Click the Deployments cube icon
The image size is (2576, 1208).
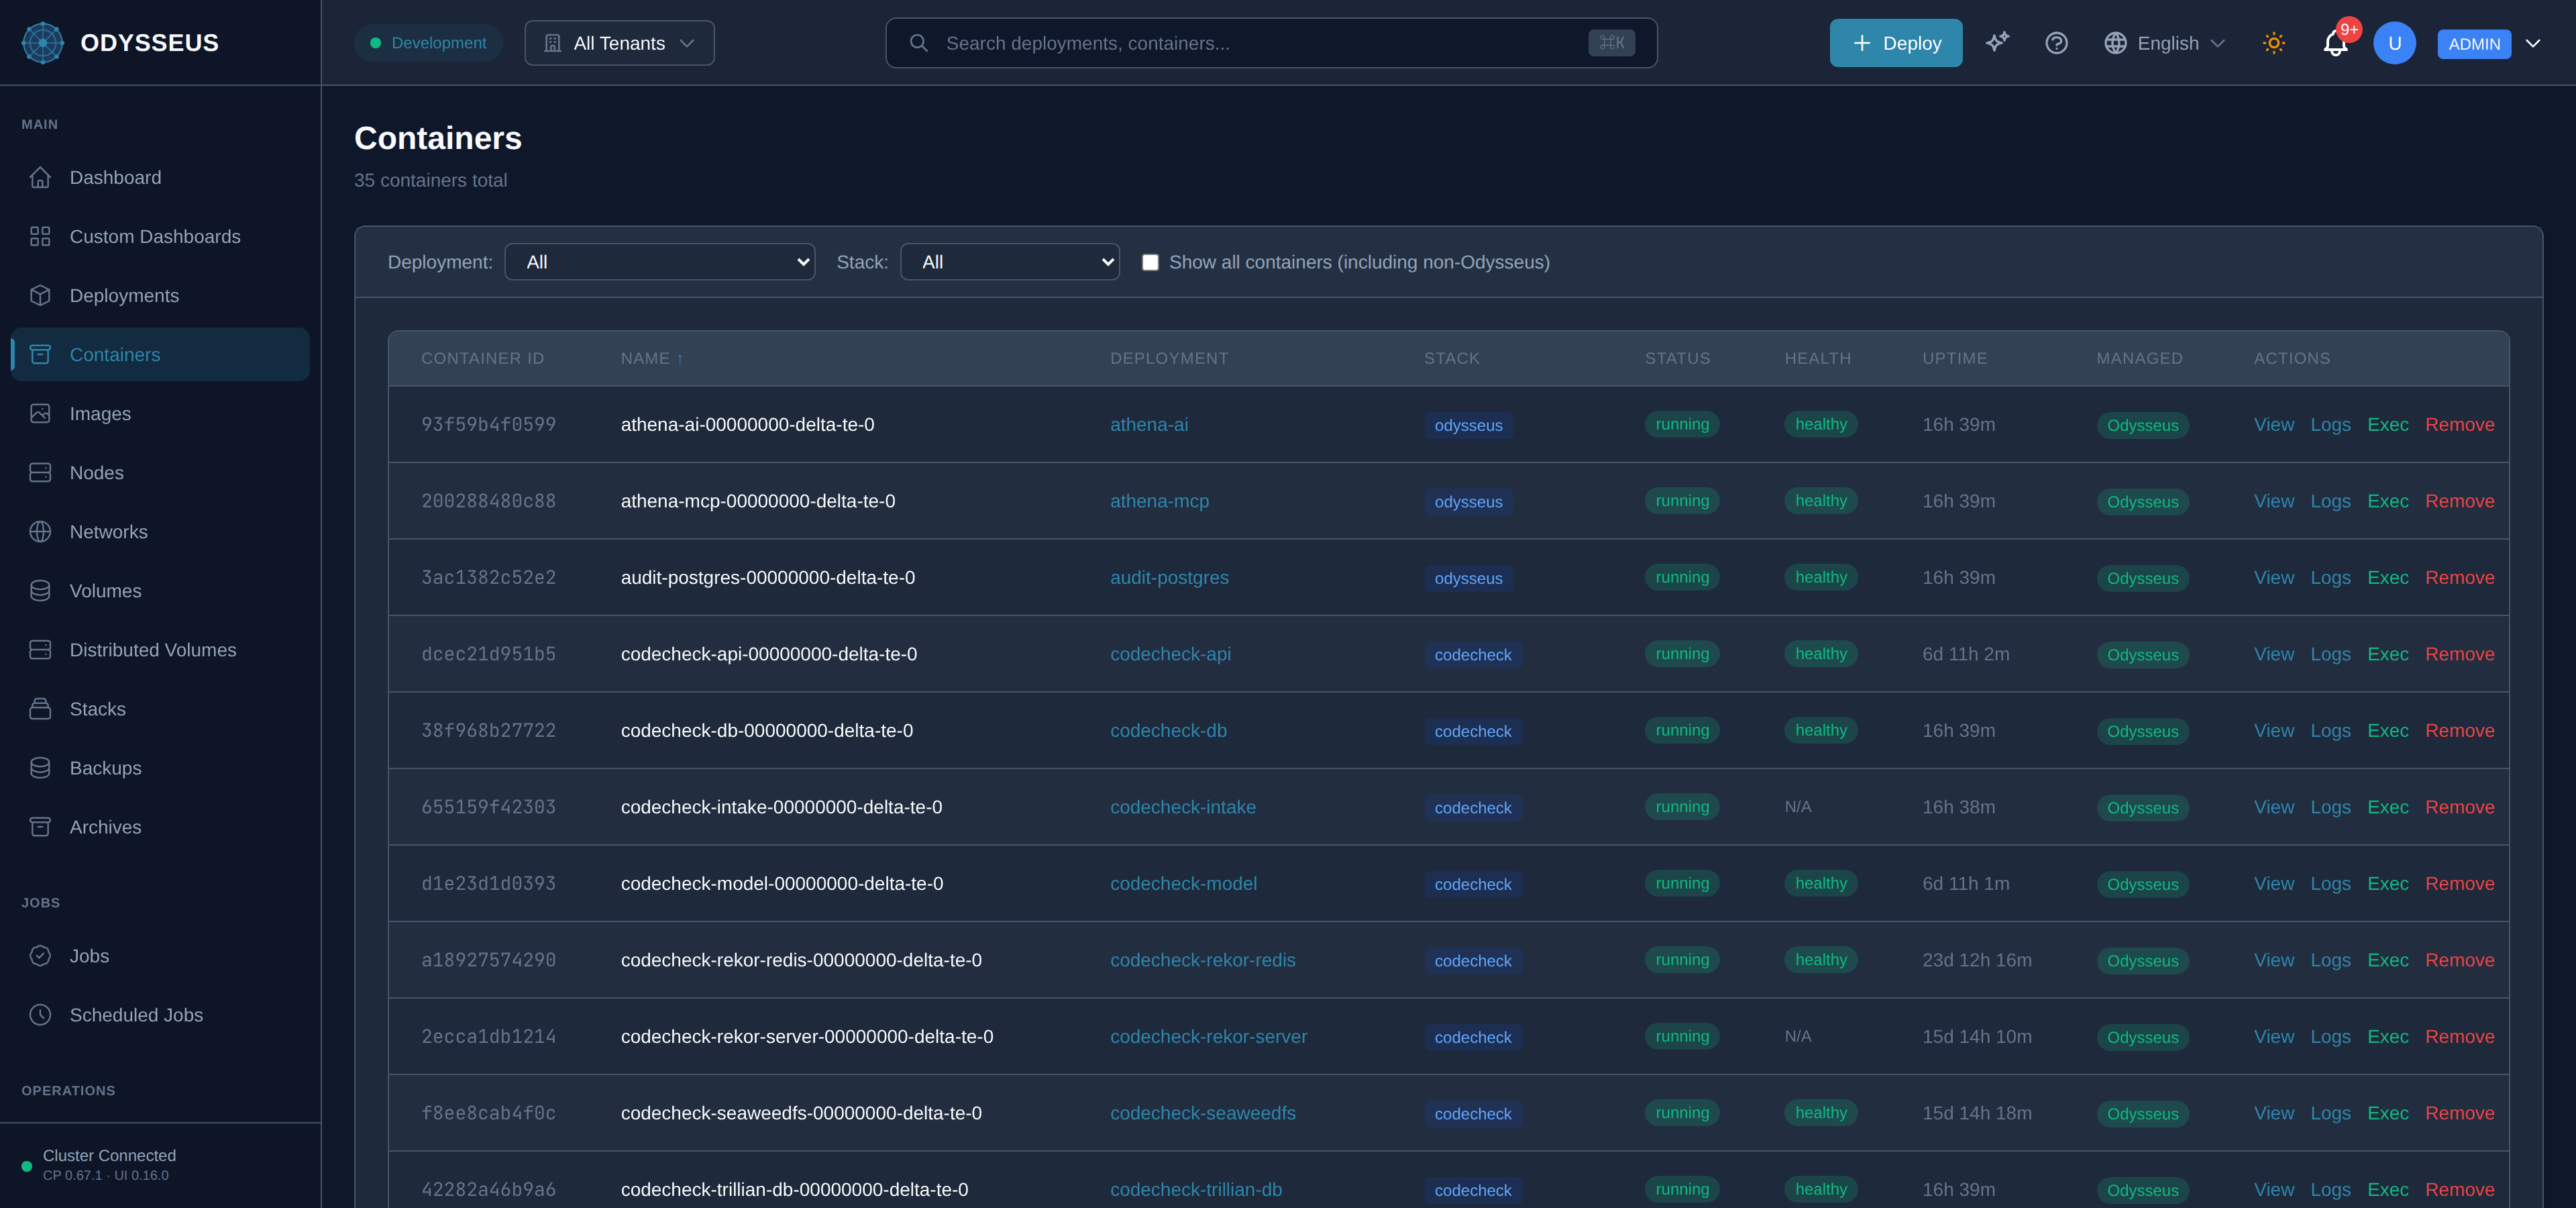coord(40,295)
